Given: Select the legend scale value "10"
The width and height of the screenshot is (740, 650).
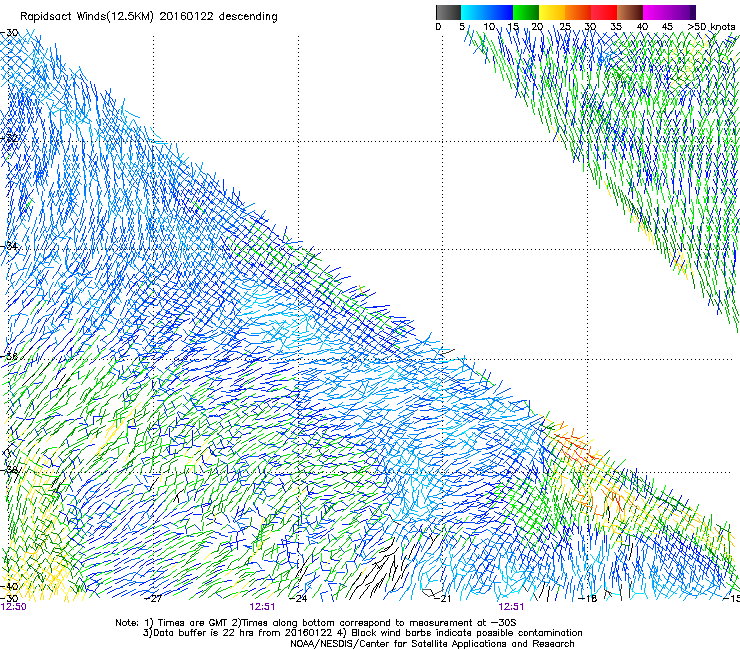Looking at the screenshot, I should tap(489, 27).
